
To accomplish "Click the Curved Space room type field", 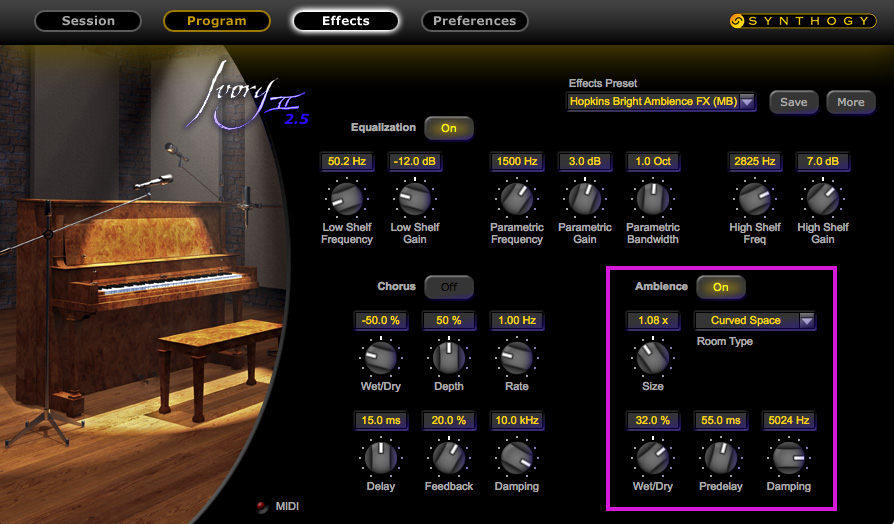I will [746, 320].
